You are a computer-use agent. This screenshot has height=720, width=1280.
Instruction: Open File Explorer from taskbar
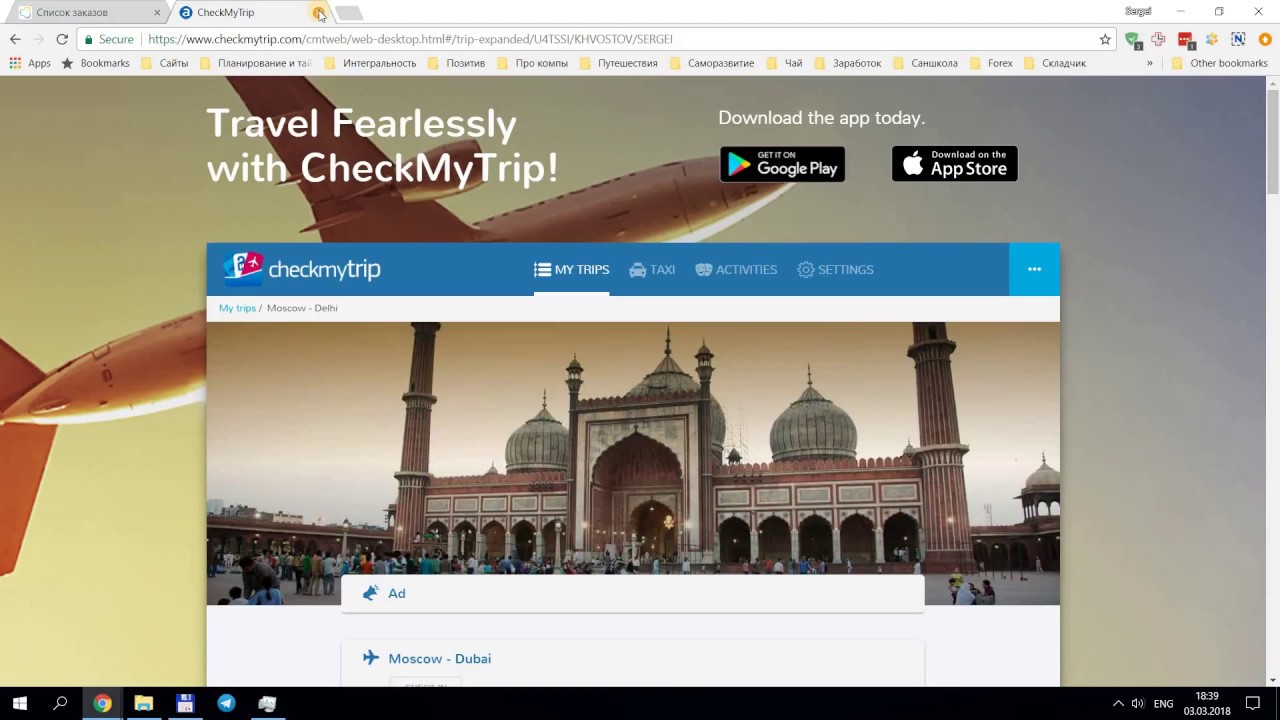point(143,703)
